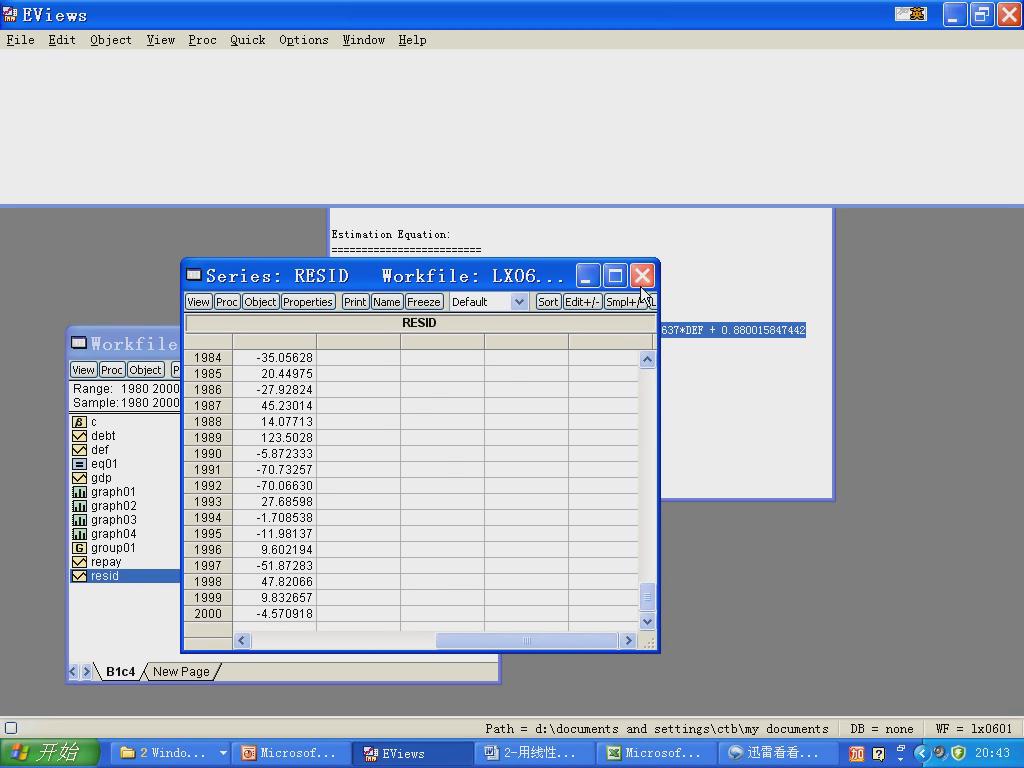Toggle Edit+/- mode for the series
The height and width of the screenshot is (768, 1024).
[582, 302]
